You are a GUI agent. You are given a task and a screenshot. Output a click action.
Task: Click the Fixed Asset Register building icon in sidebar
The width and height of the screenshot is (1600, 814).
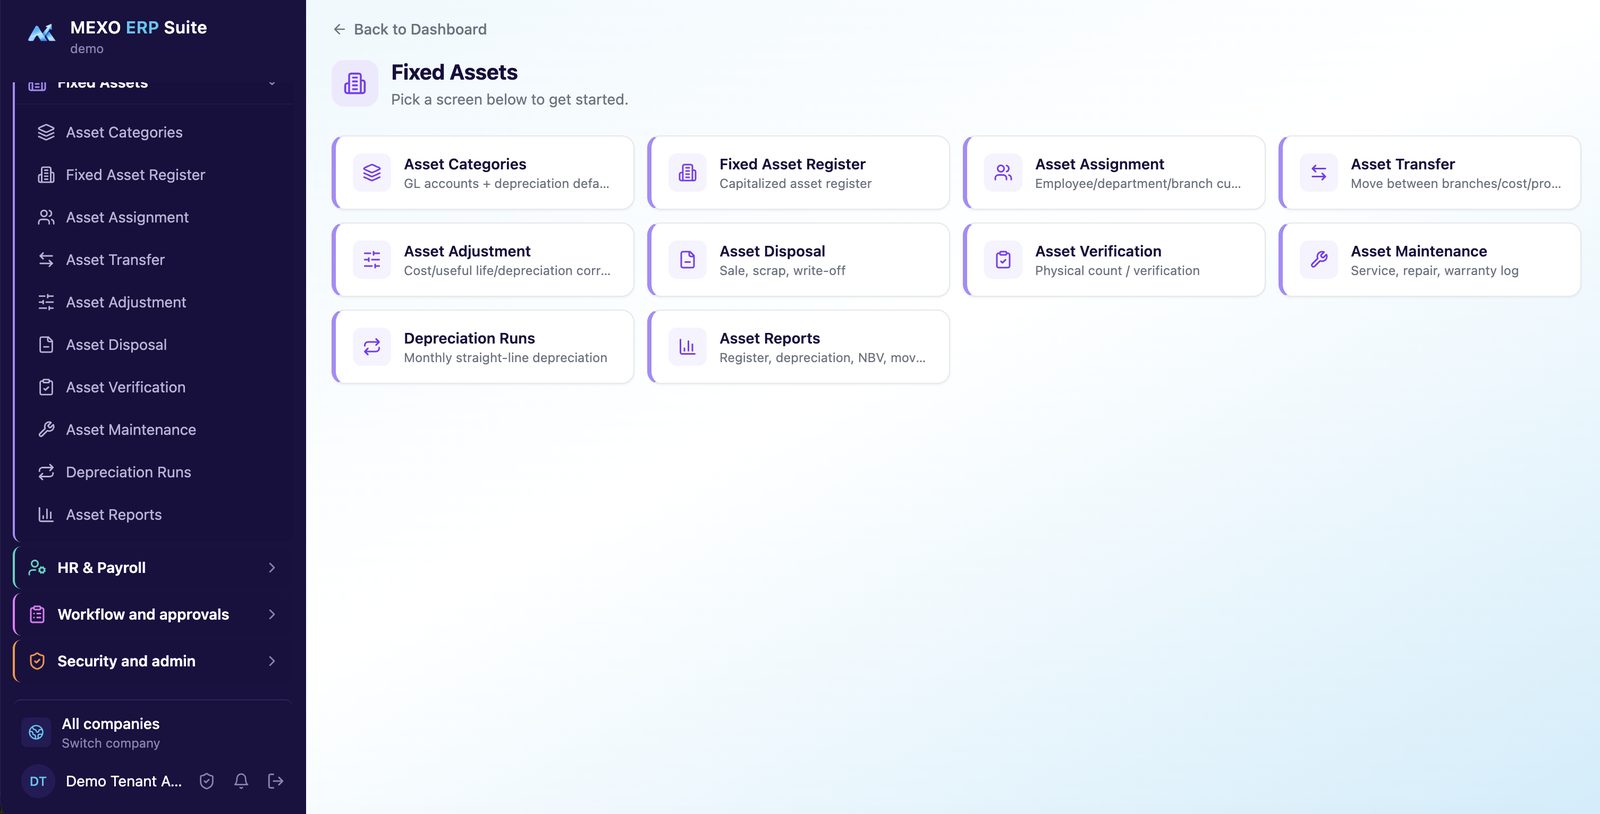click(46, 175)
